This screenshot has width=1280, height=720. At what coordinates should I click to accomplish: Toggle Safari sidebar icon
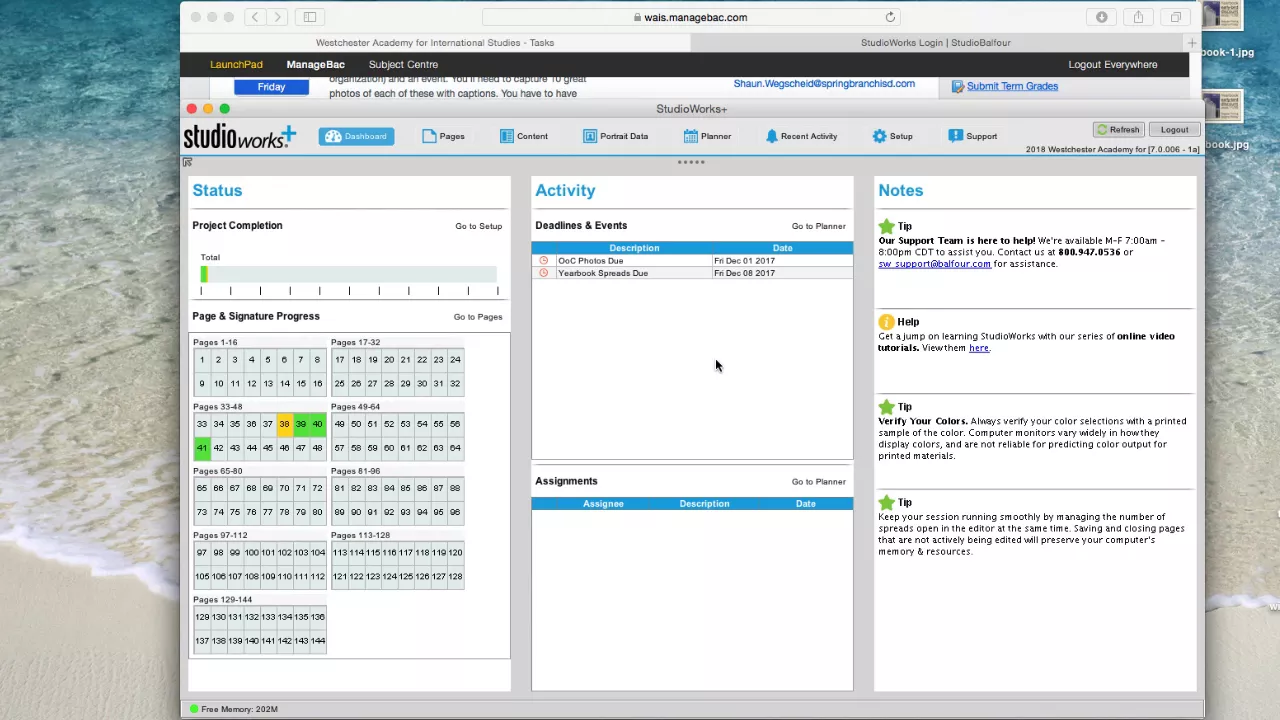pos(310,17)
